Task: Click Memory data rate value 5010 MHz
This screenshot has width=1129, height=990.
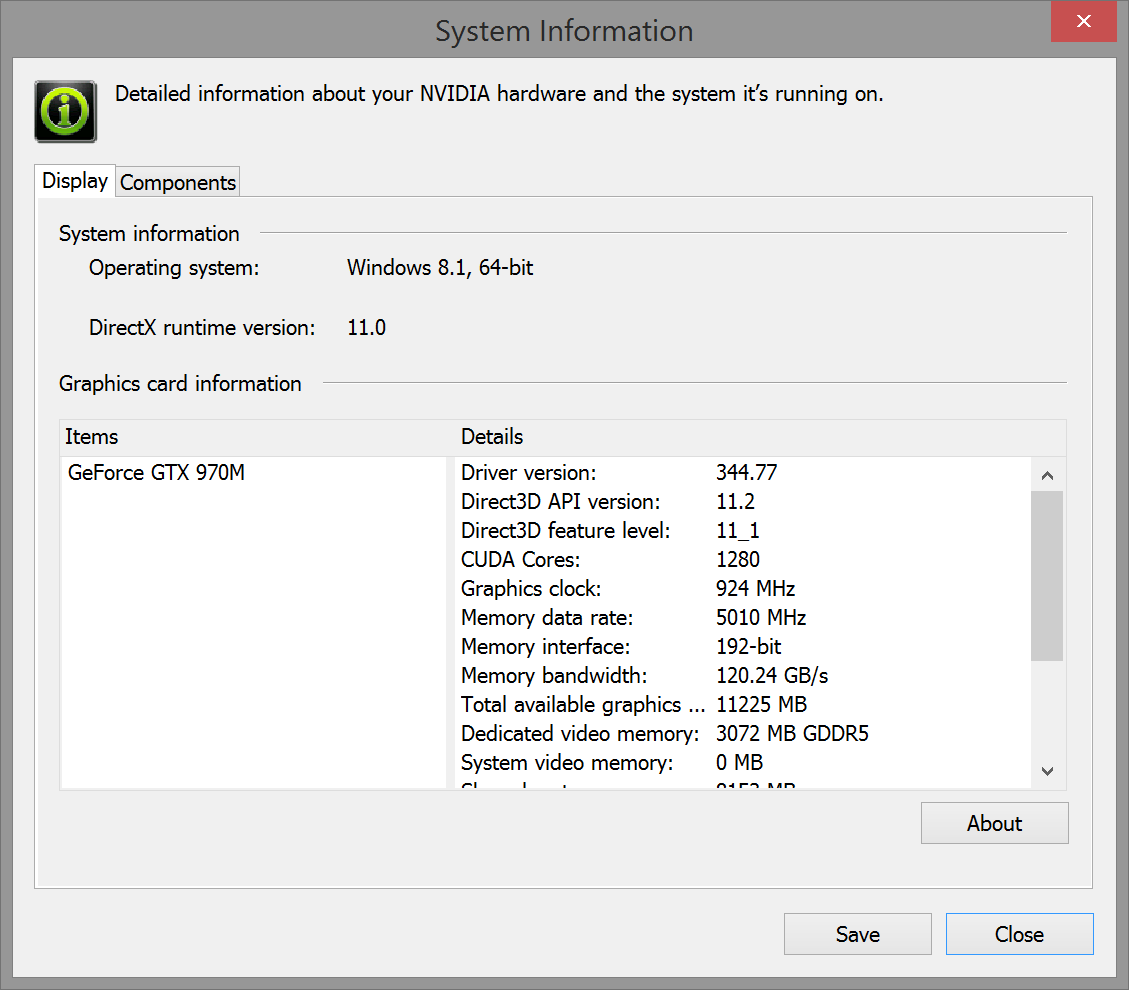Action: point(761,617)
